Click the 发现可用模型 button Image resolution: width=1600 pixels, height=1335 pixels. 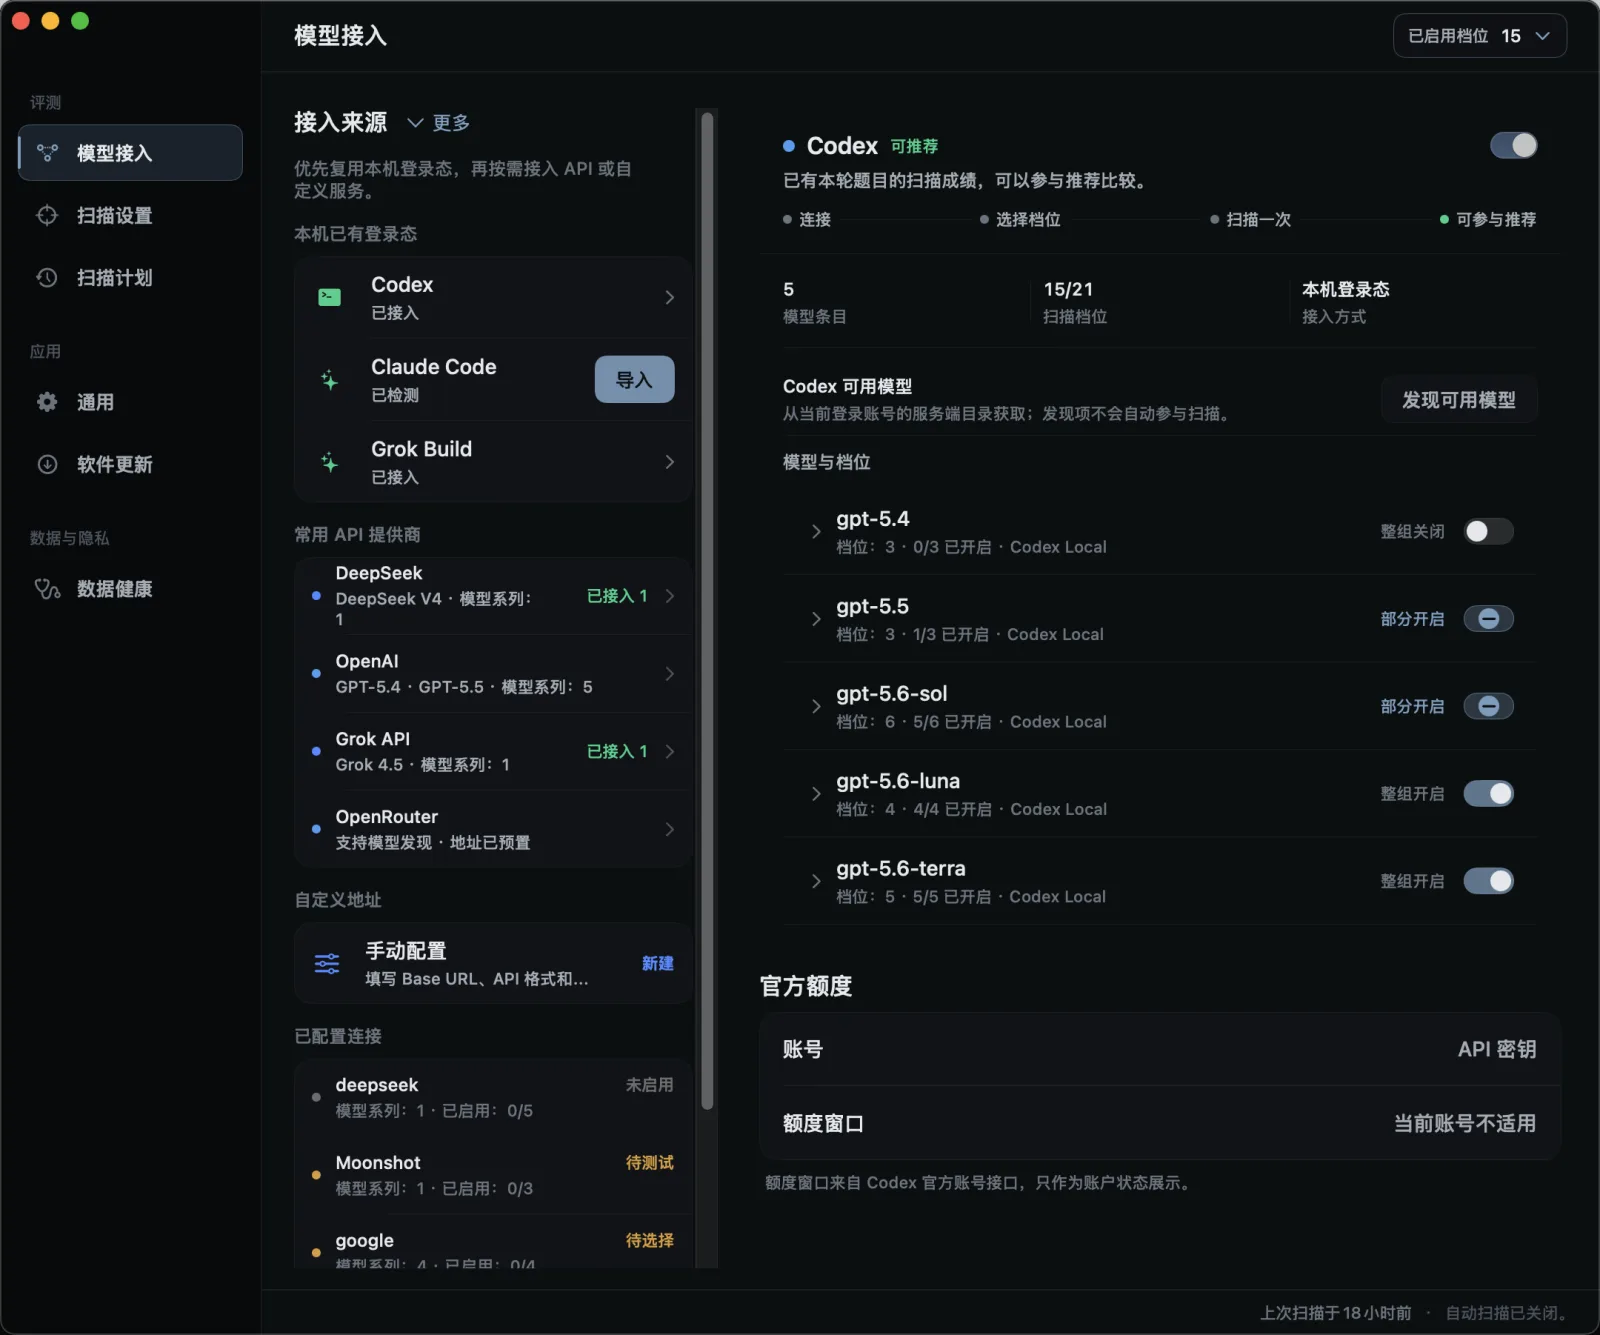point(1458,400)
